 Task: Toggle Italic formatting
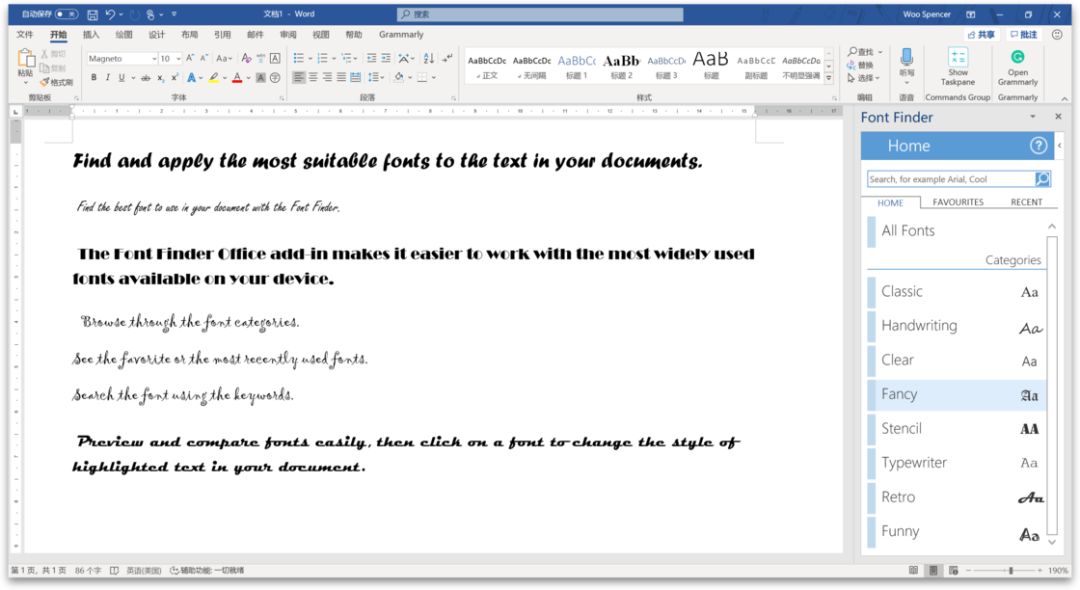(x=107, y=78)
